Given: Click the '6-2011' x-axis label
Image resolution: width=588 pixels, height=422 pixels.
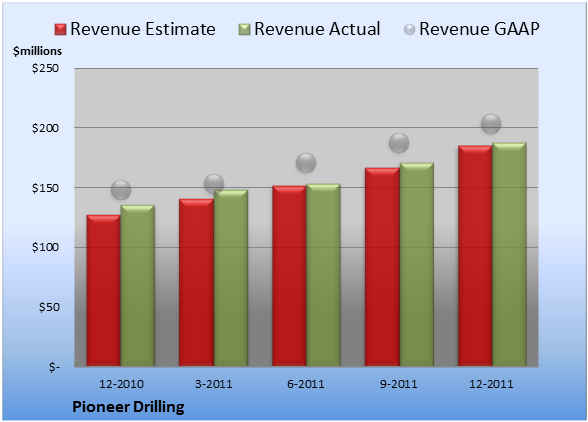Looking at the screenshot, I should 306,384.
